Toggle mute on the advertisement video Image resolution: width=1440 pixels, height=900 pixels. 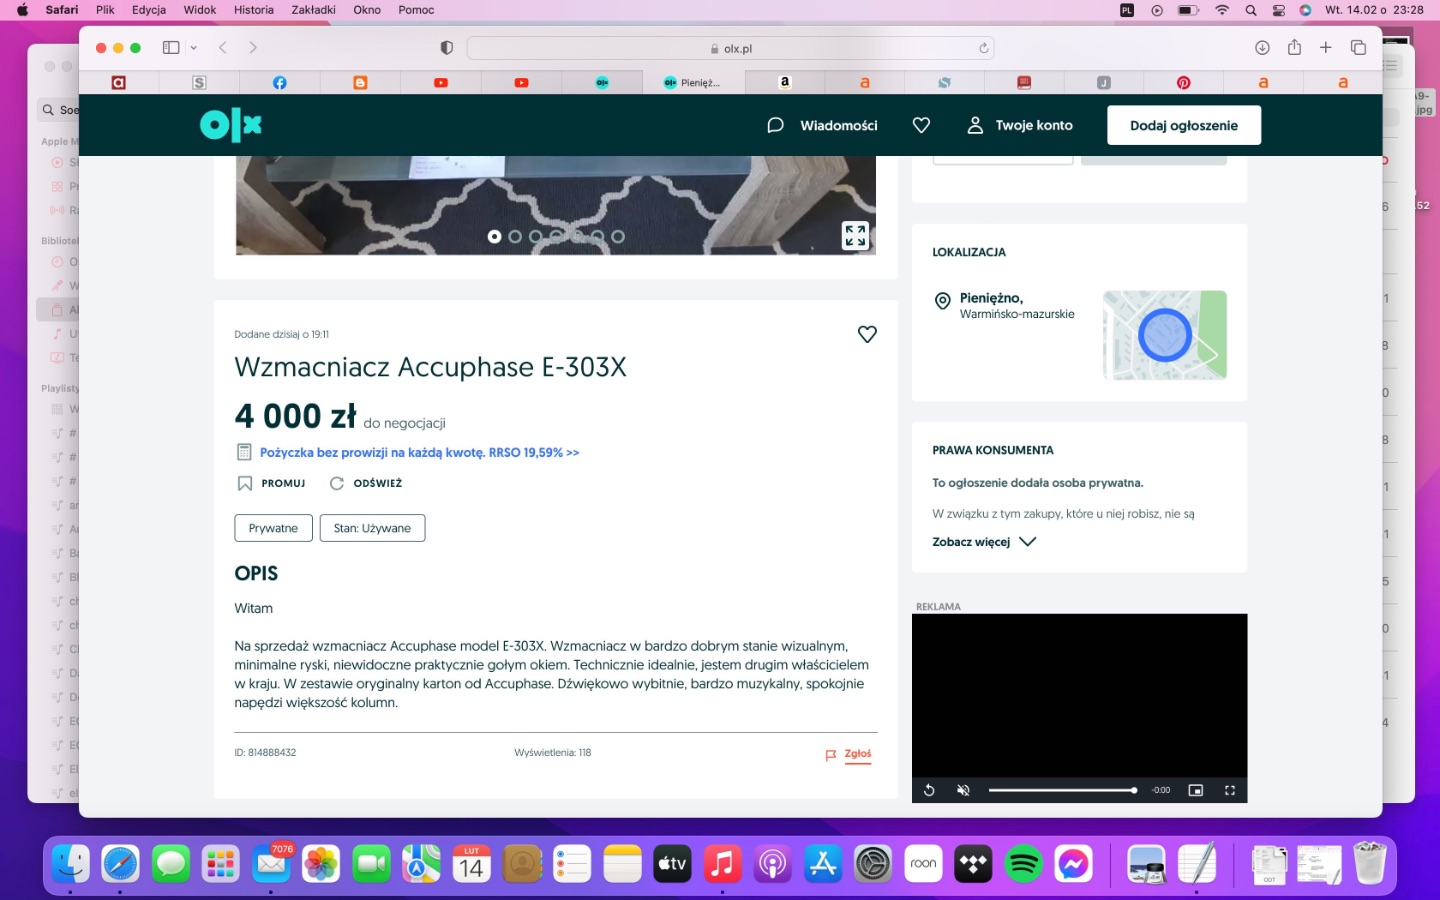pyautogui.click(x=963, y=790)
